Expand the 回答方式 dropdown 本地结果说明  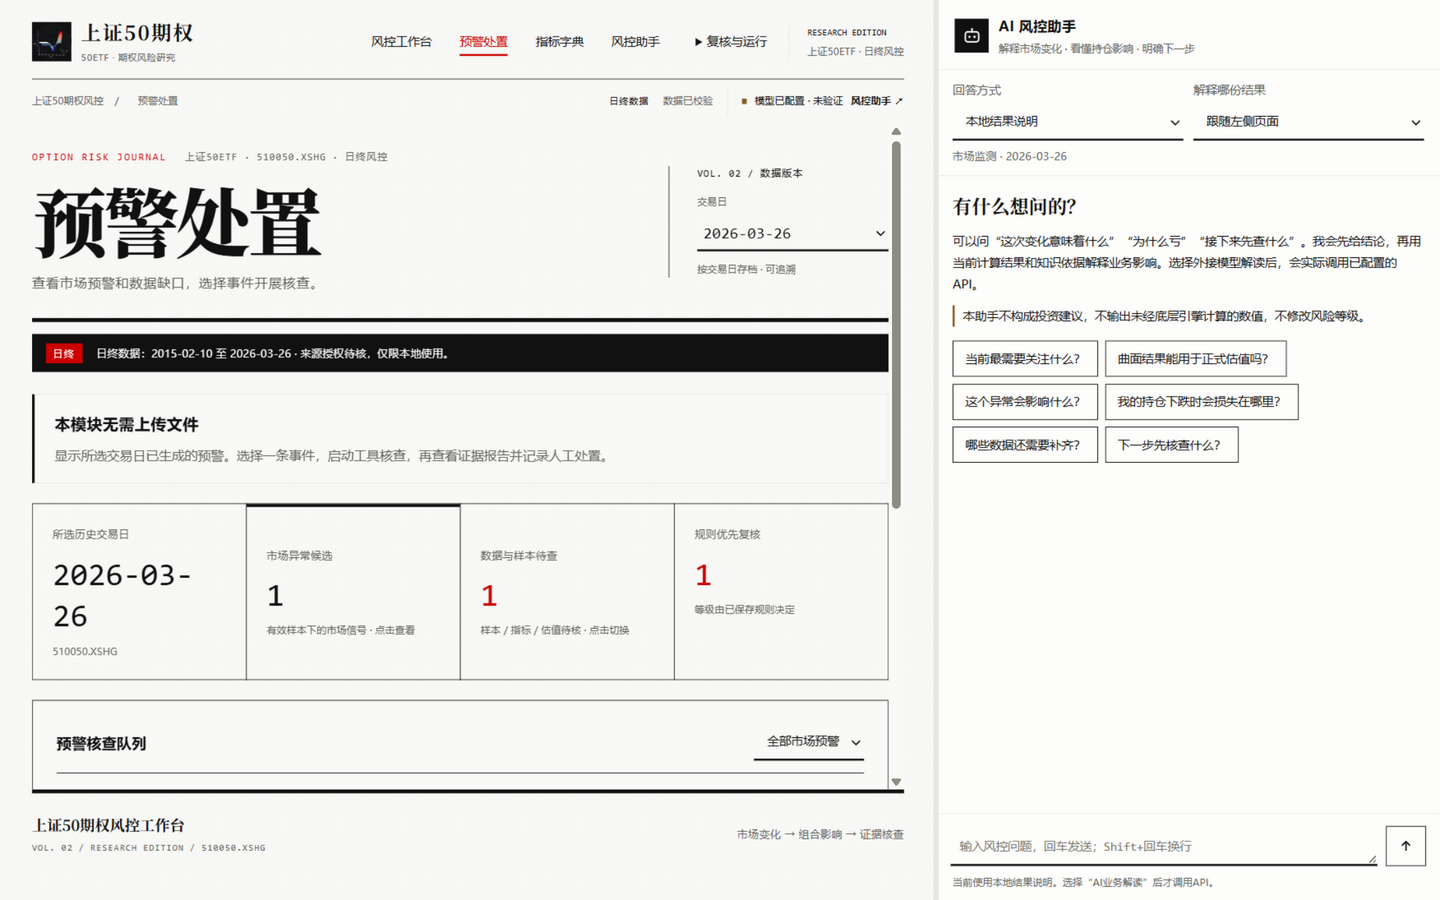tap(1067, 122)
